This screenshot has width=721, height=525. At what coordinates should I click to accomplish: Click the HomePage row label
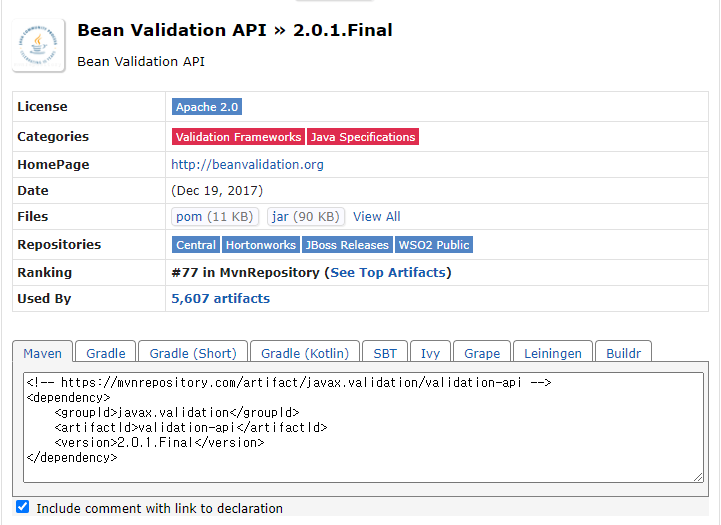pyautogui.click(x=53, y=165)
